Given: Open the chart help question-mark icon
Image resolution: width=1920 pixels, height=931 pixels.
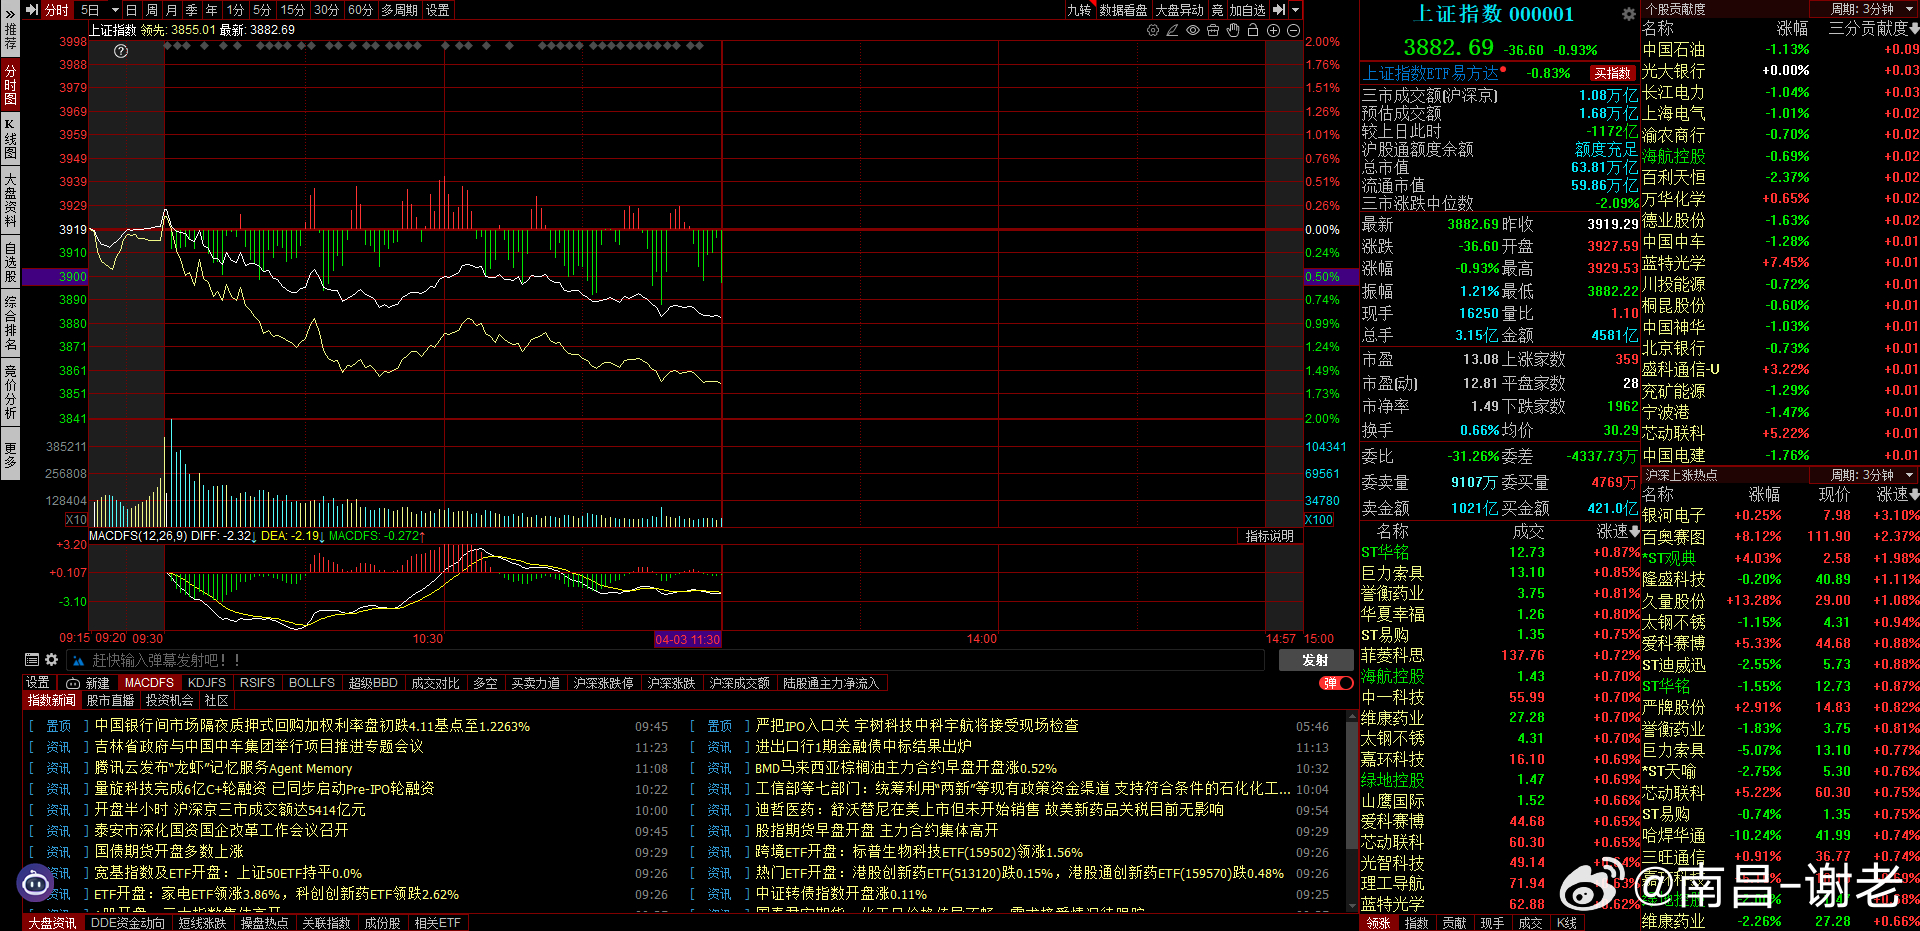Looking at the screenshot, I should [121, 51].
